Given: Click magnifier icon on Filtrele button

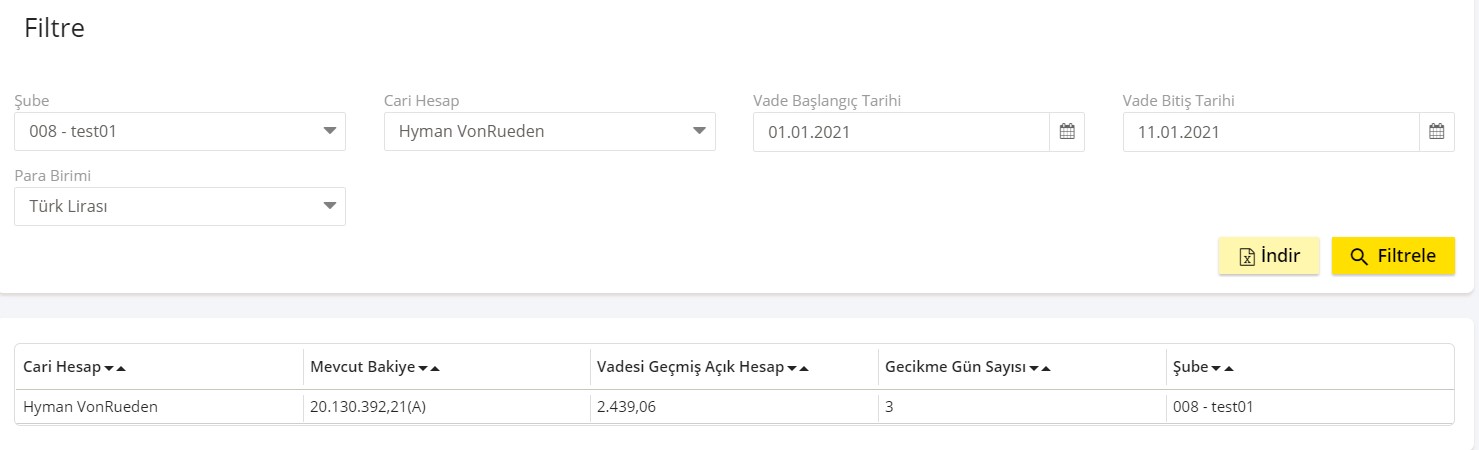Looking at the screenshot, I should (x=1359, y=257).
